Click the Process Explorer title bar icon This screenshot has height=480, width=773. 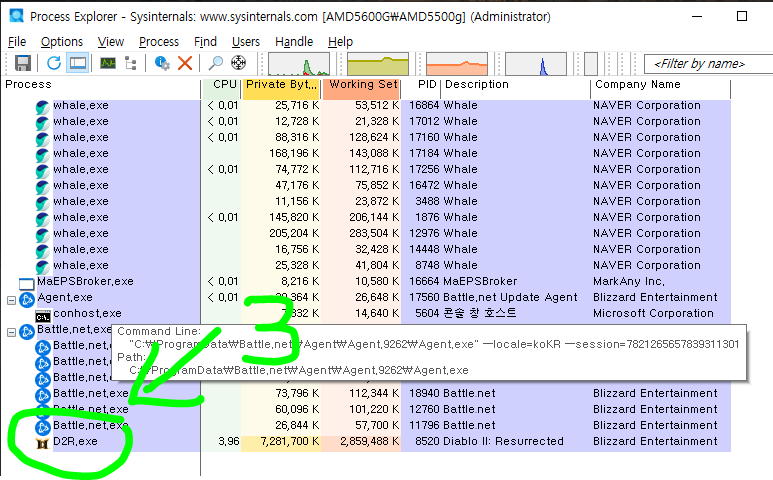(17, 16)
